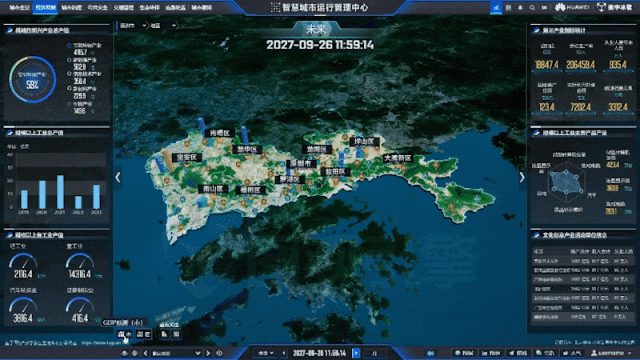Click the 南山区 label on the map

[213, 189]
